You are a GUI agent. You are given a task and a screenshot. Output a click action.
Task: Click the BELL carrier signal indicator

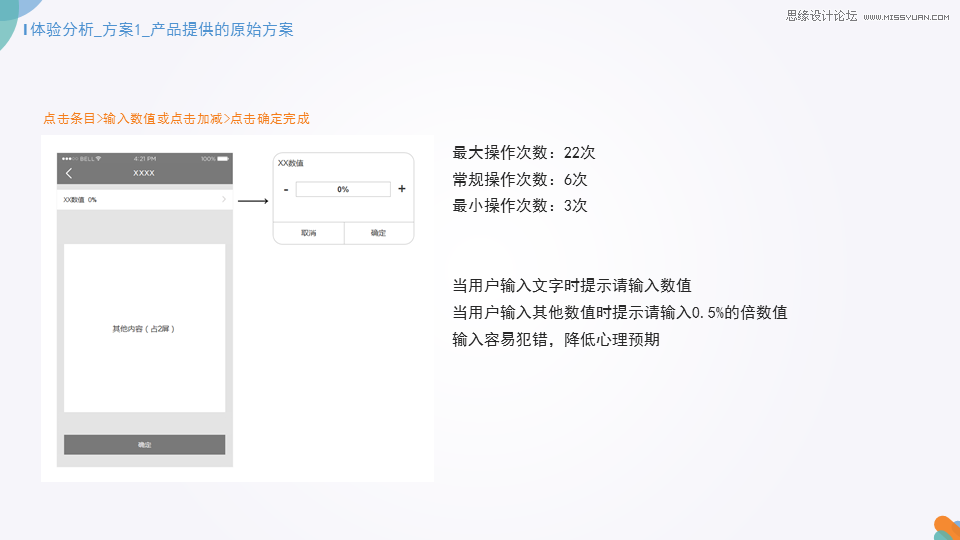[x=81, y=159]
